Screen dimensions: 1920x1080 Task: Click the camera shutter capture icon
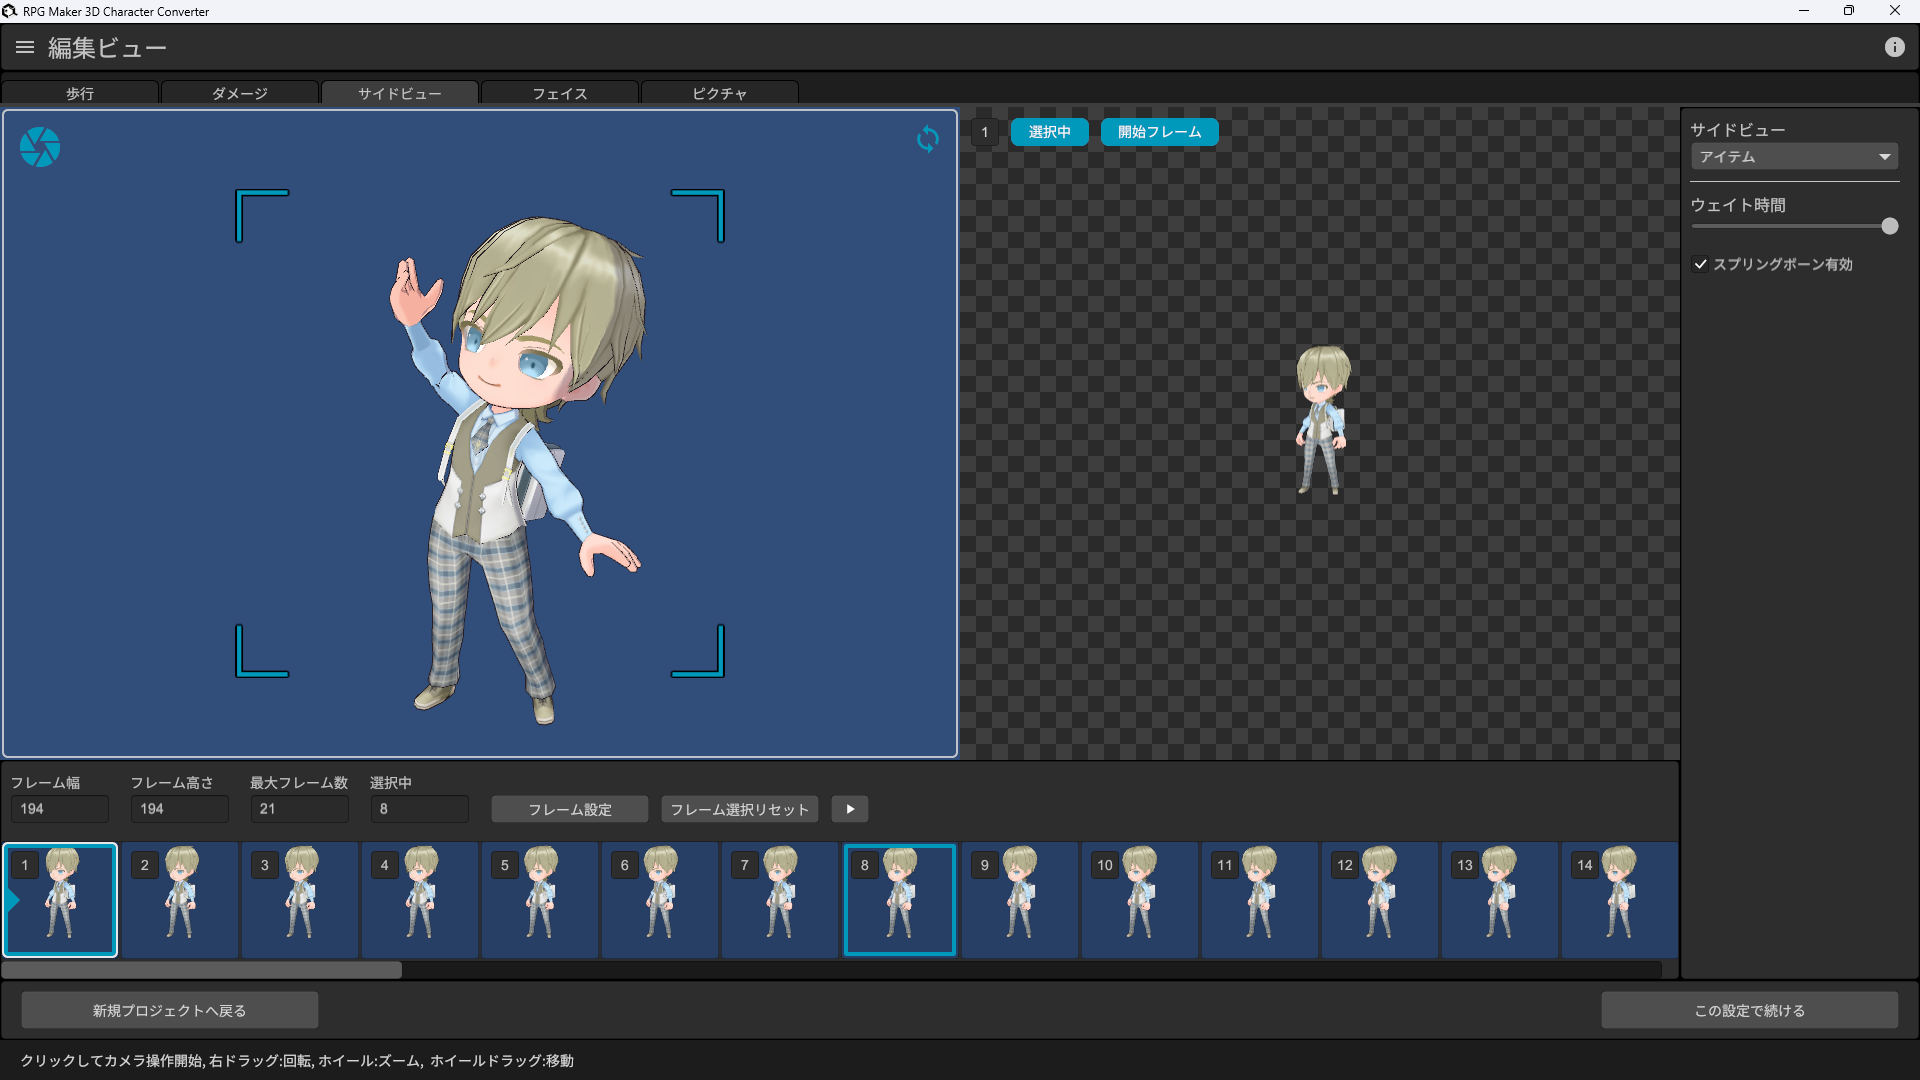pos(40,147)
